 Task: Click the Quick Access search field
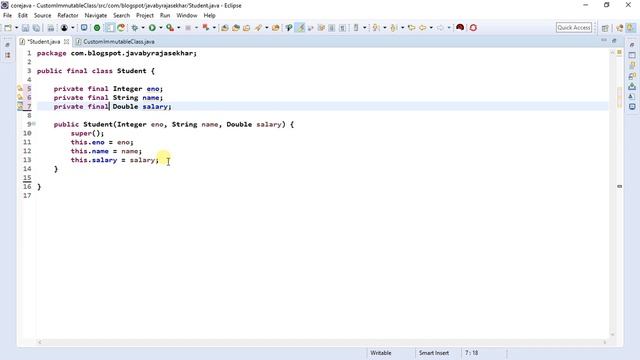(573, 28)
